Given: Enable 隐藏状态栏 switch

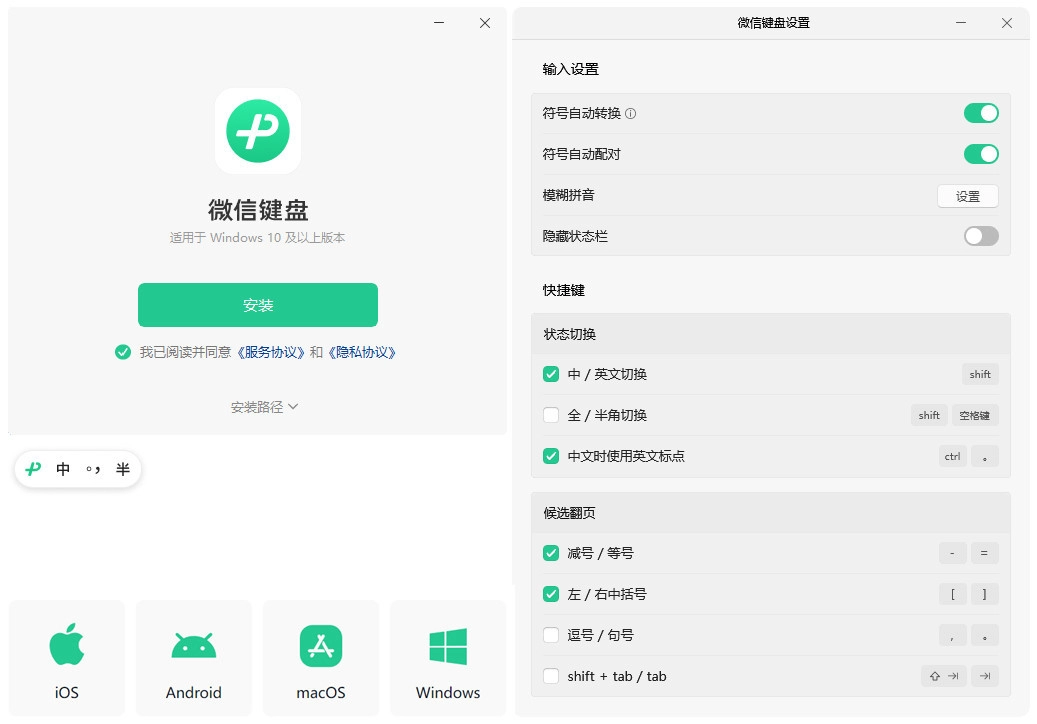Looking at the screenshot, I should pos(981,236).
